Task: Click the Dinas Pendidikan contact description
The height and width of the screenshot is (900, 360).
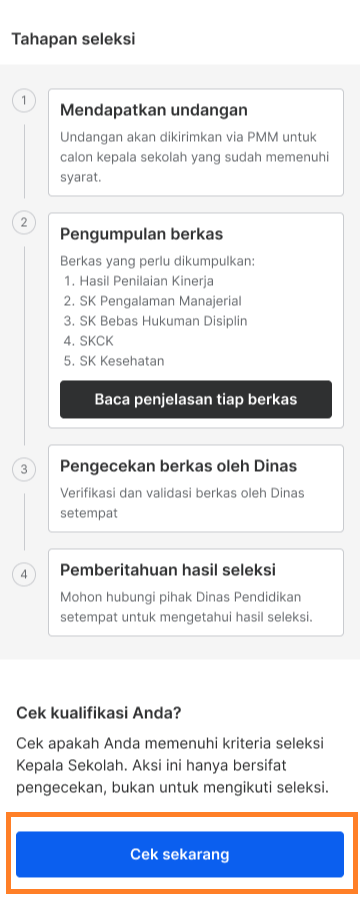Action: [186, 607]
